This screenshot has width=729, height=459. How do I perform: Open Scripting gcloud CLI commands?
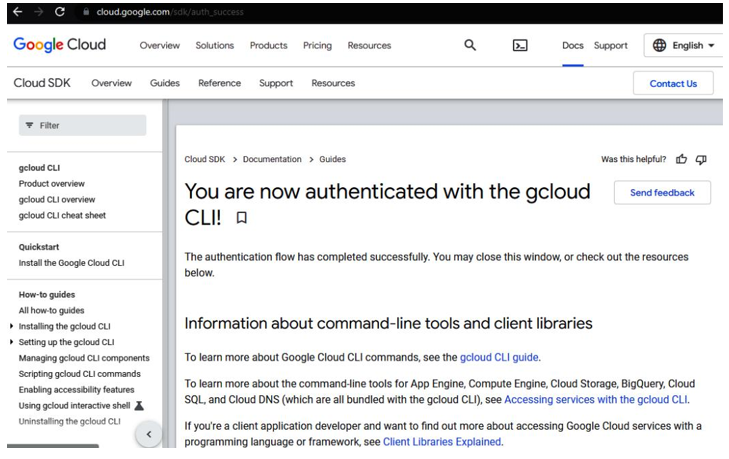pos(79,374)
